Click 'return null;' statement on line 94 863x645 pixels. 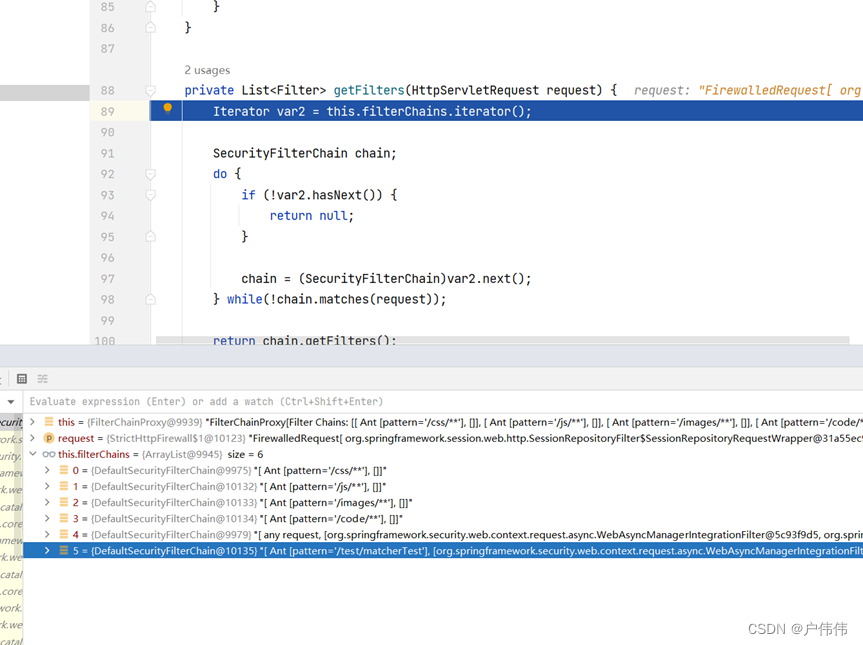coord(312,216)
